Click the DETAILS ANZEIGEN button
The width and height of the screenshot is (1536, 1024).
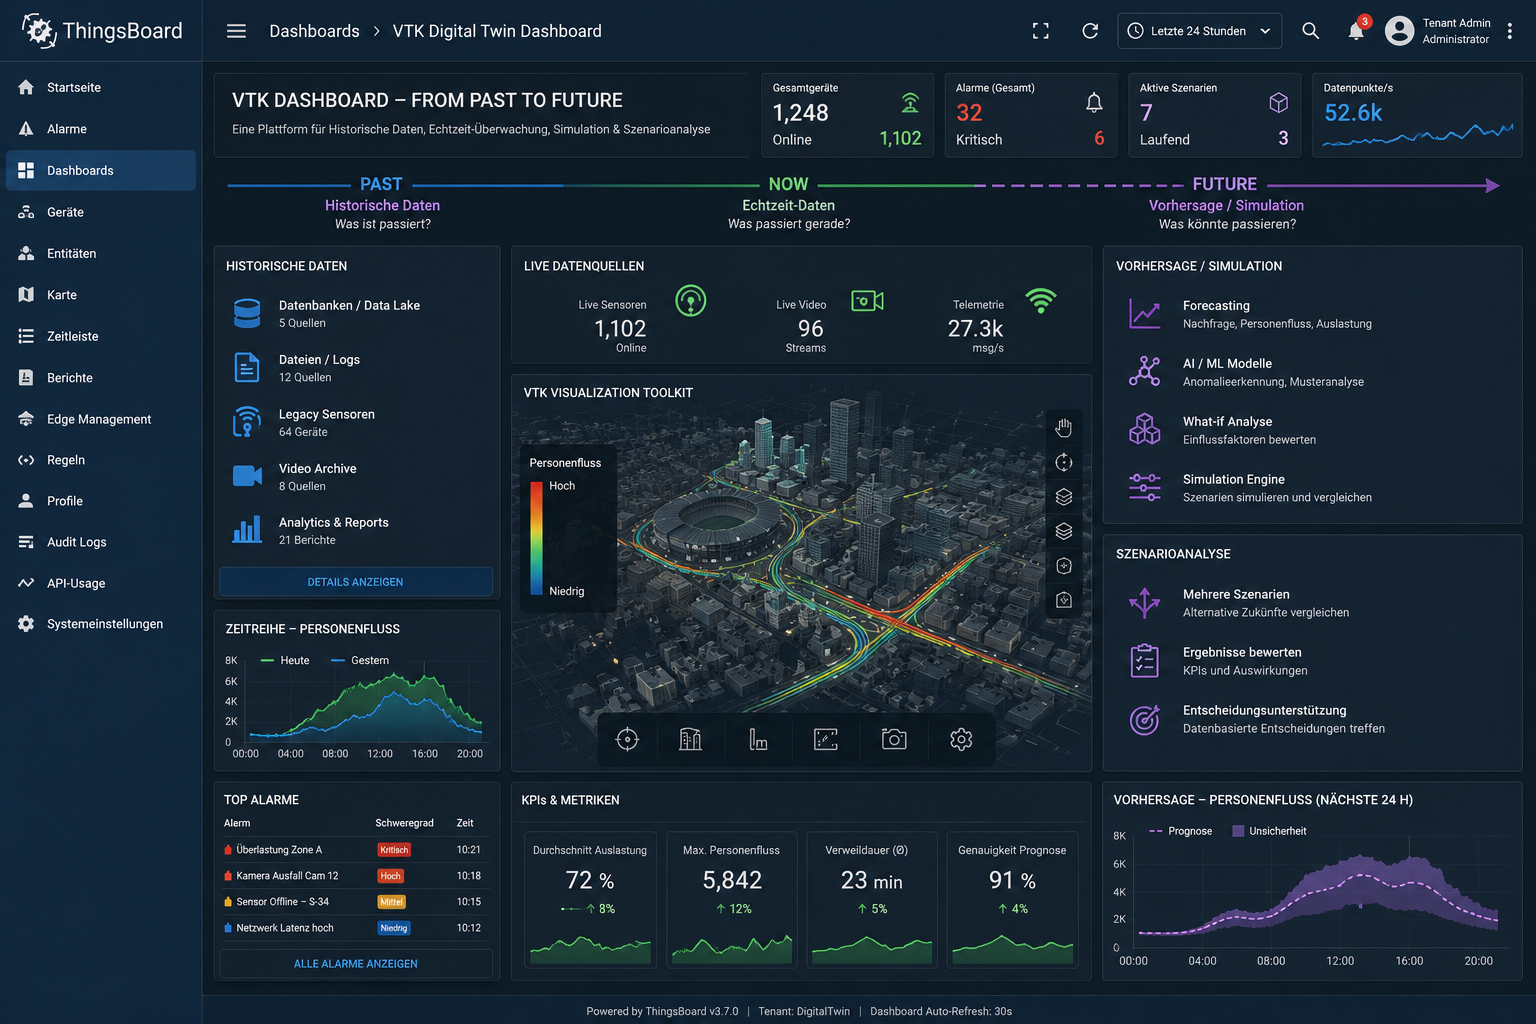pos(356,582)
